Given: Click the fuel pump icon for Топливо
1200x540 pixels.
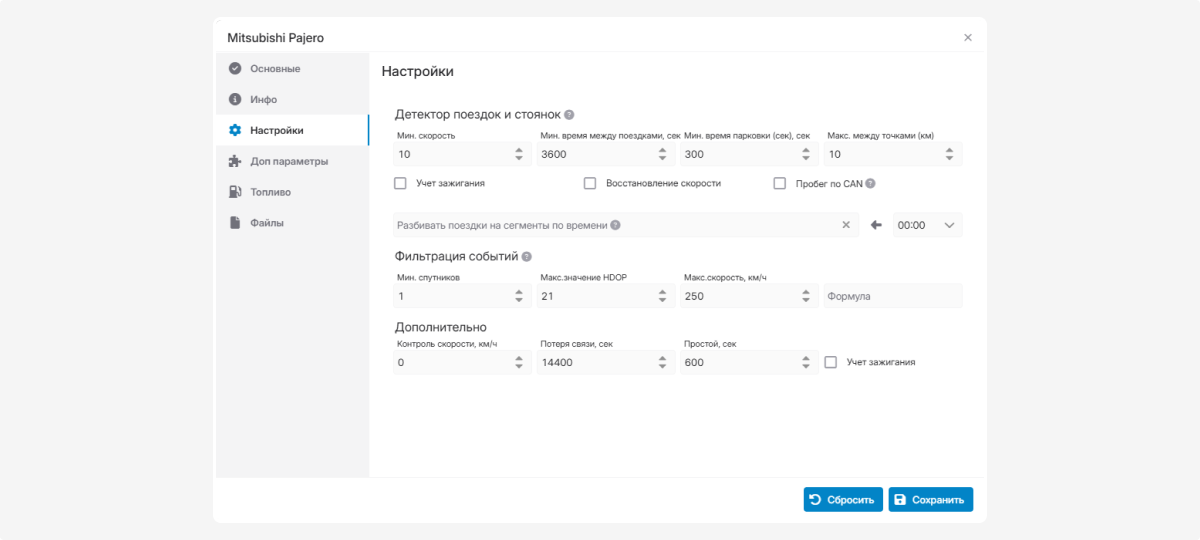Looking at the screenshot, I should pos(235,192).
